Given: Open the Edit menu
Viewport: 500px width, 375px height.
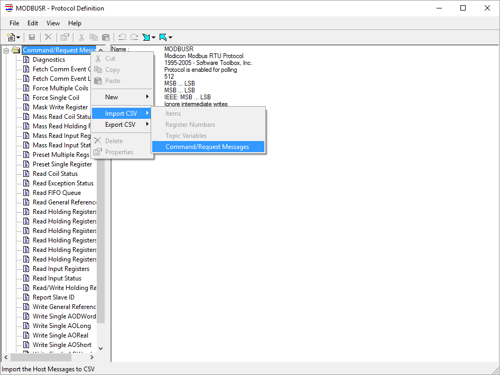Looking at the screenshot, I should click(33, 23).
